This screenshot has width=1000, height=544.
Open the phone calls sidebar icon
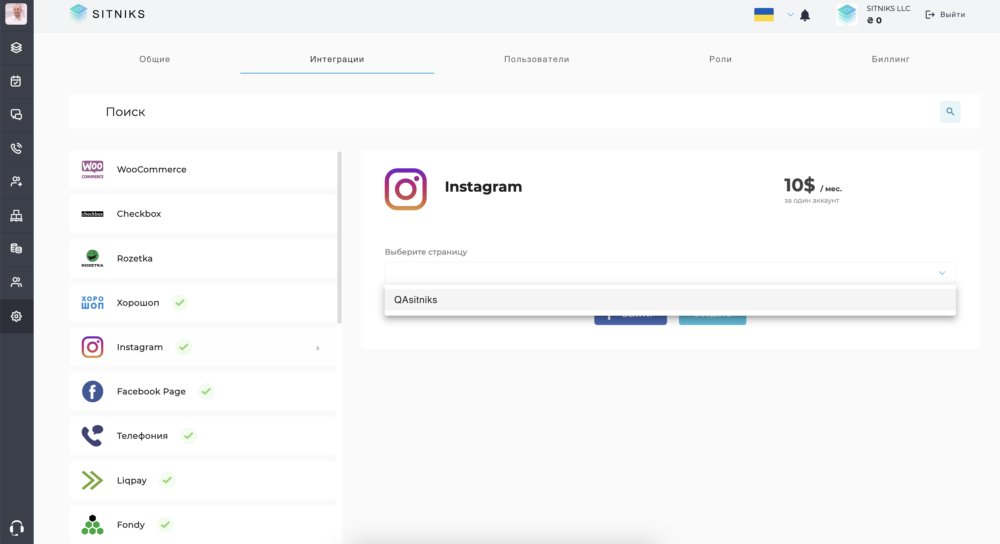(17, 149)
